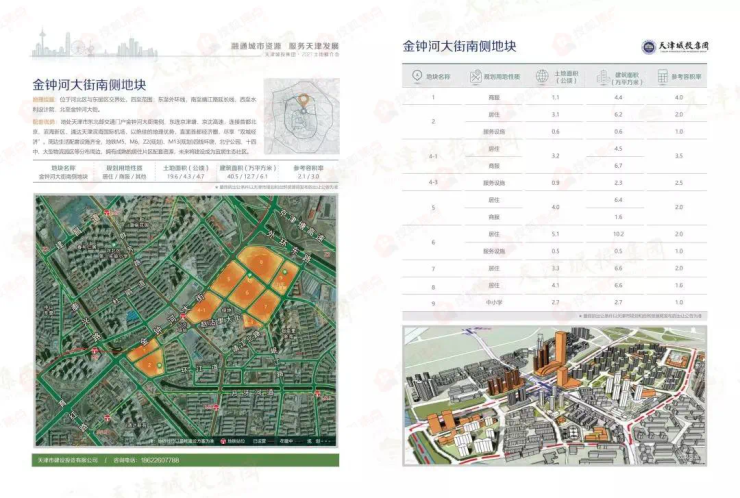Image resolution: width=740 pixels, height=498 pixels.
Task: Click the calculator plot ratio icon
Action: 661,76
